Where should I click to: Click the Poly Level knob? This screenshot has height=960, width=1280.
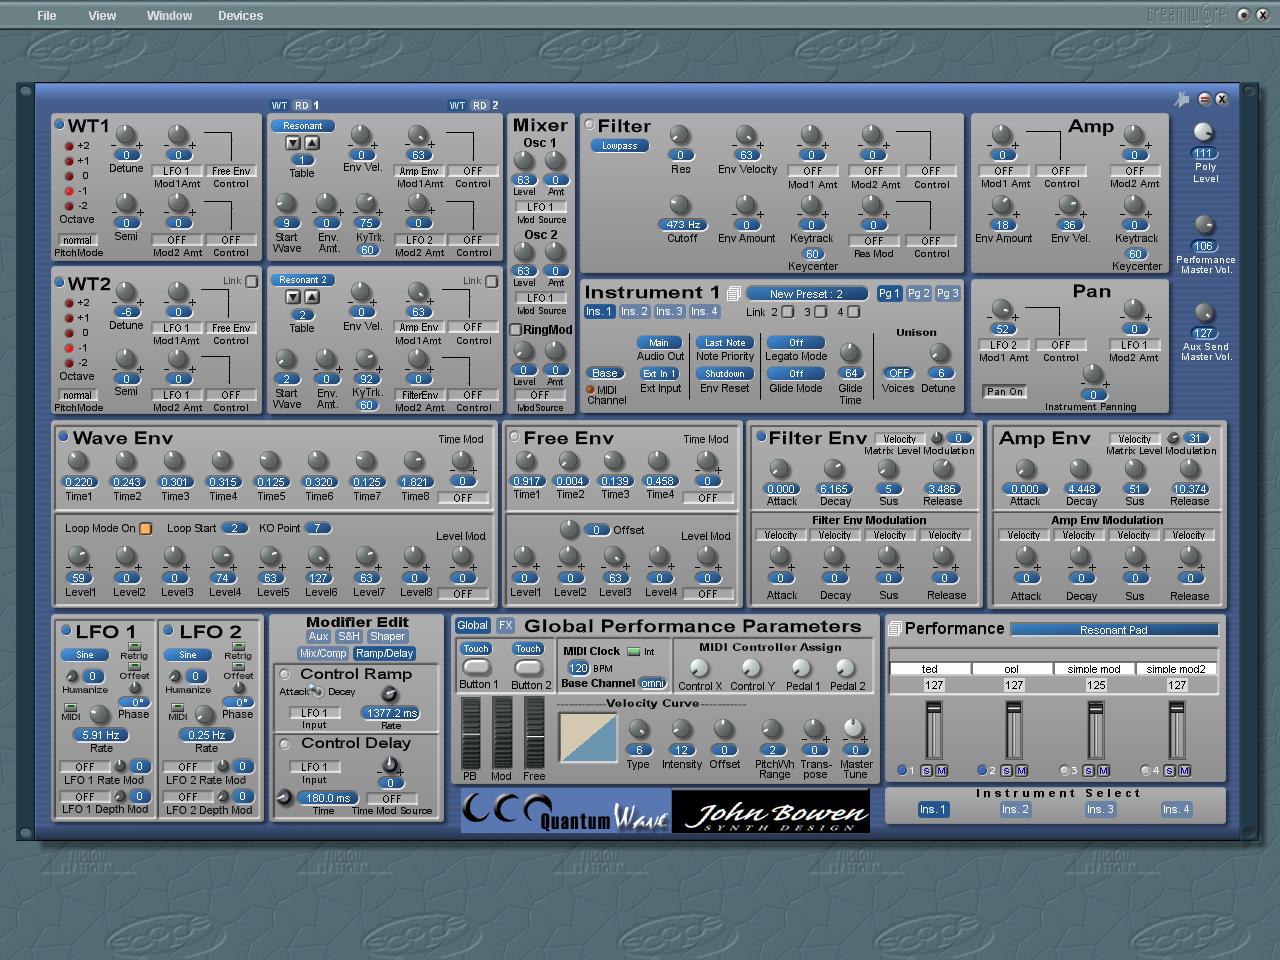pyautogui.click(x=1204, y=133)
